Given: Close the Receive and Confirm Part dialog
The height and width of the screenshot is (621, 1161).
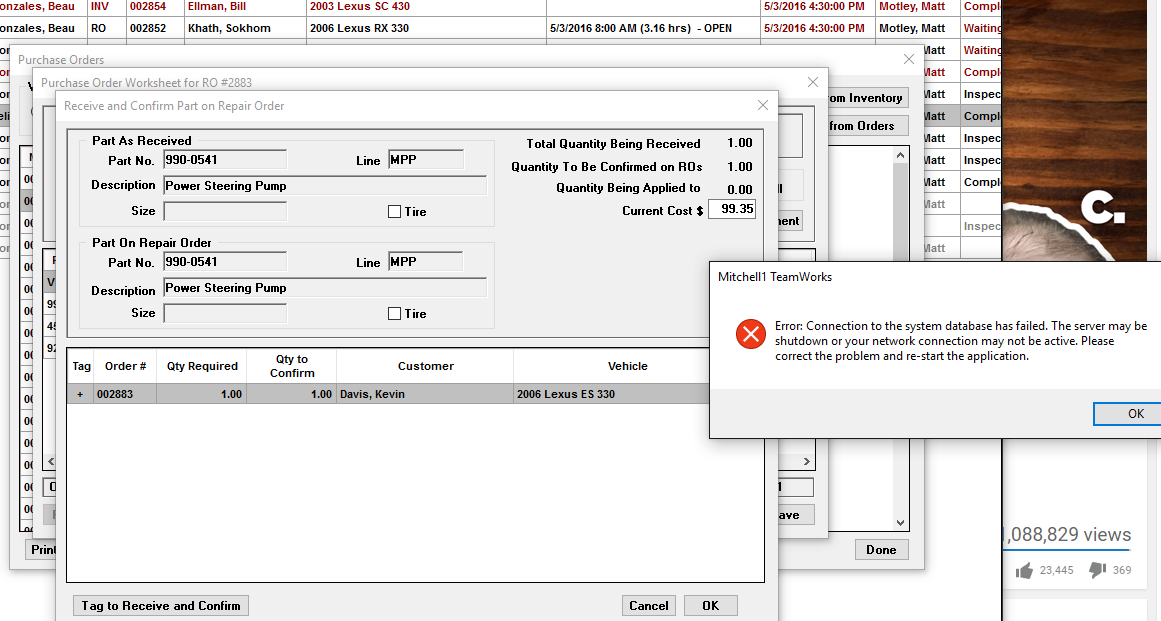Looking at the screenshot, I should coord(763,106).
